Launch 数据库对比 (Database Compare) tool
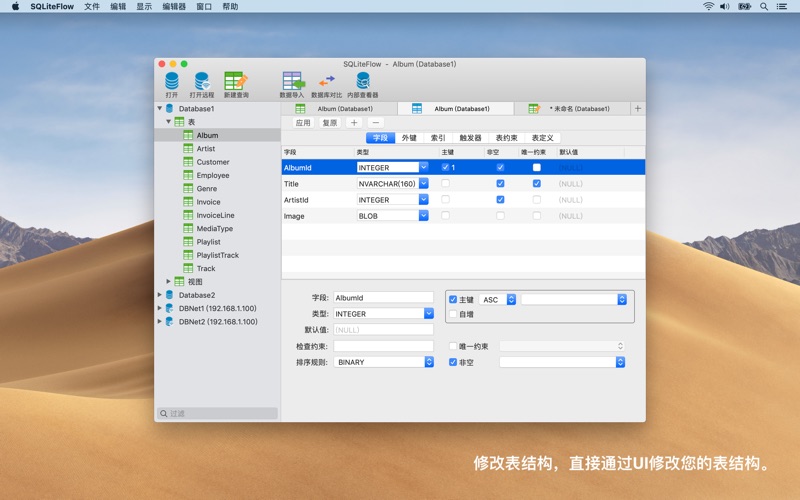 [x=327, y=82]
